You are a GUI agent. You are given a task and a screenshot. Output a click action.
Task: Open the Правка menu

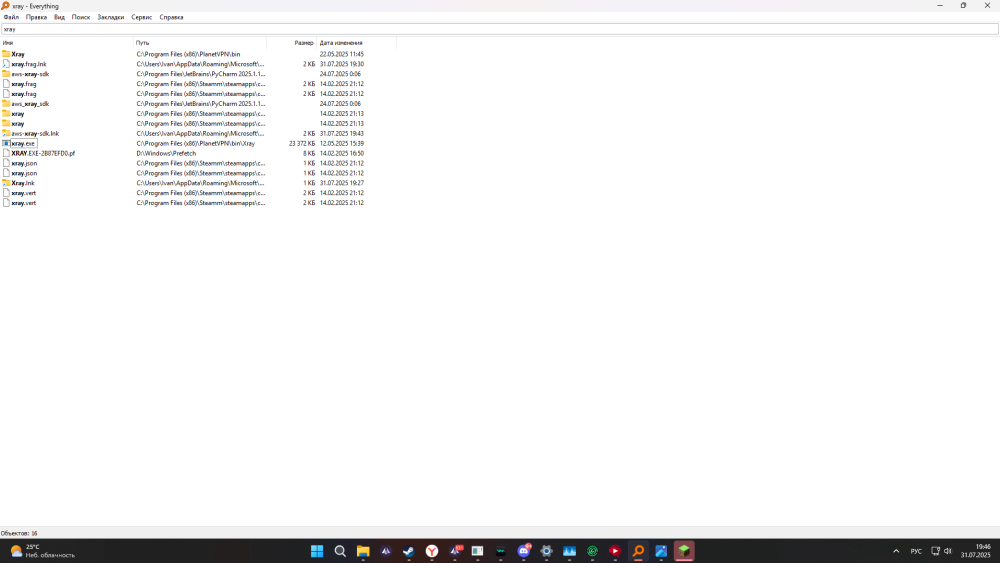click(x=36, y=17)
